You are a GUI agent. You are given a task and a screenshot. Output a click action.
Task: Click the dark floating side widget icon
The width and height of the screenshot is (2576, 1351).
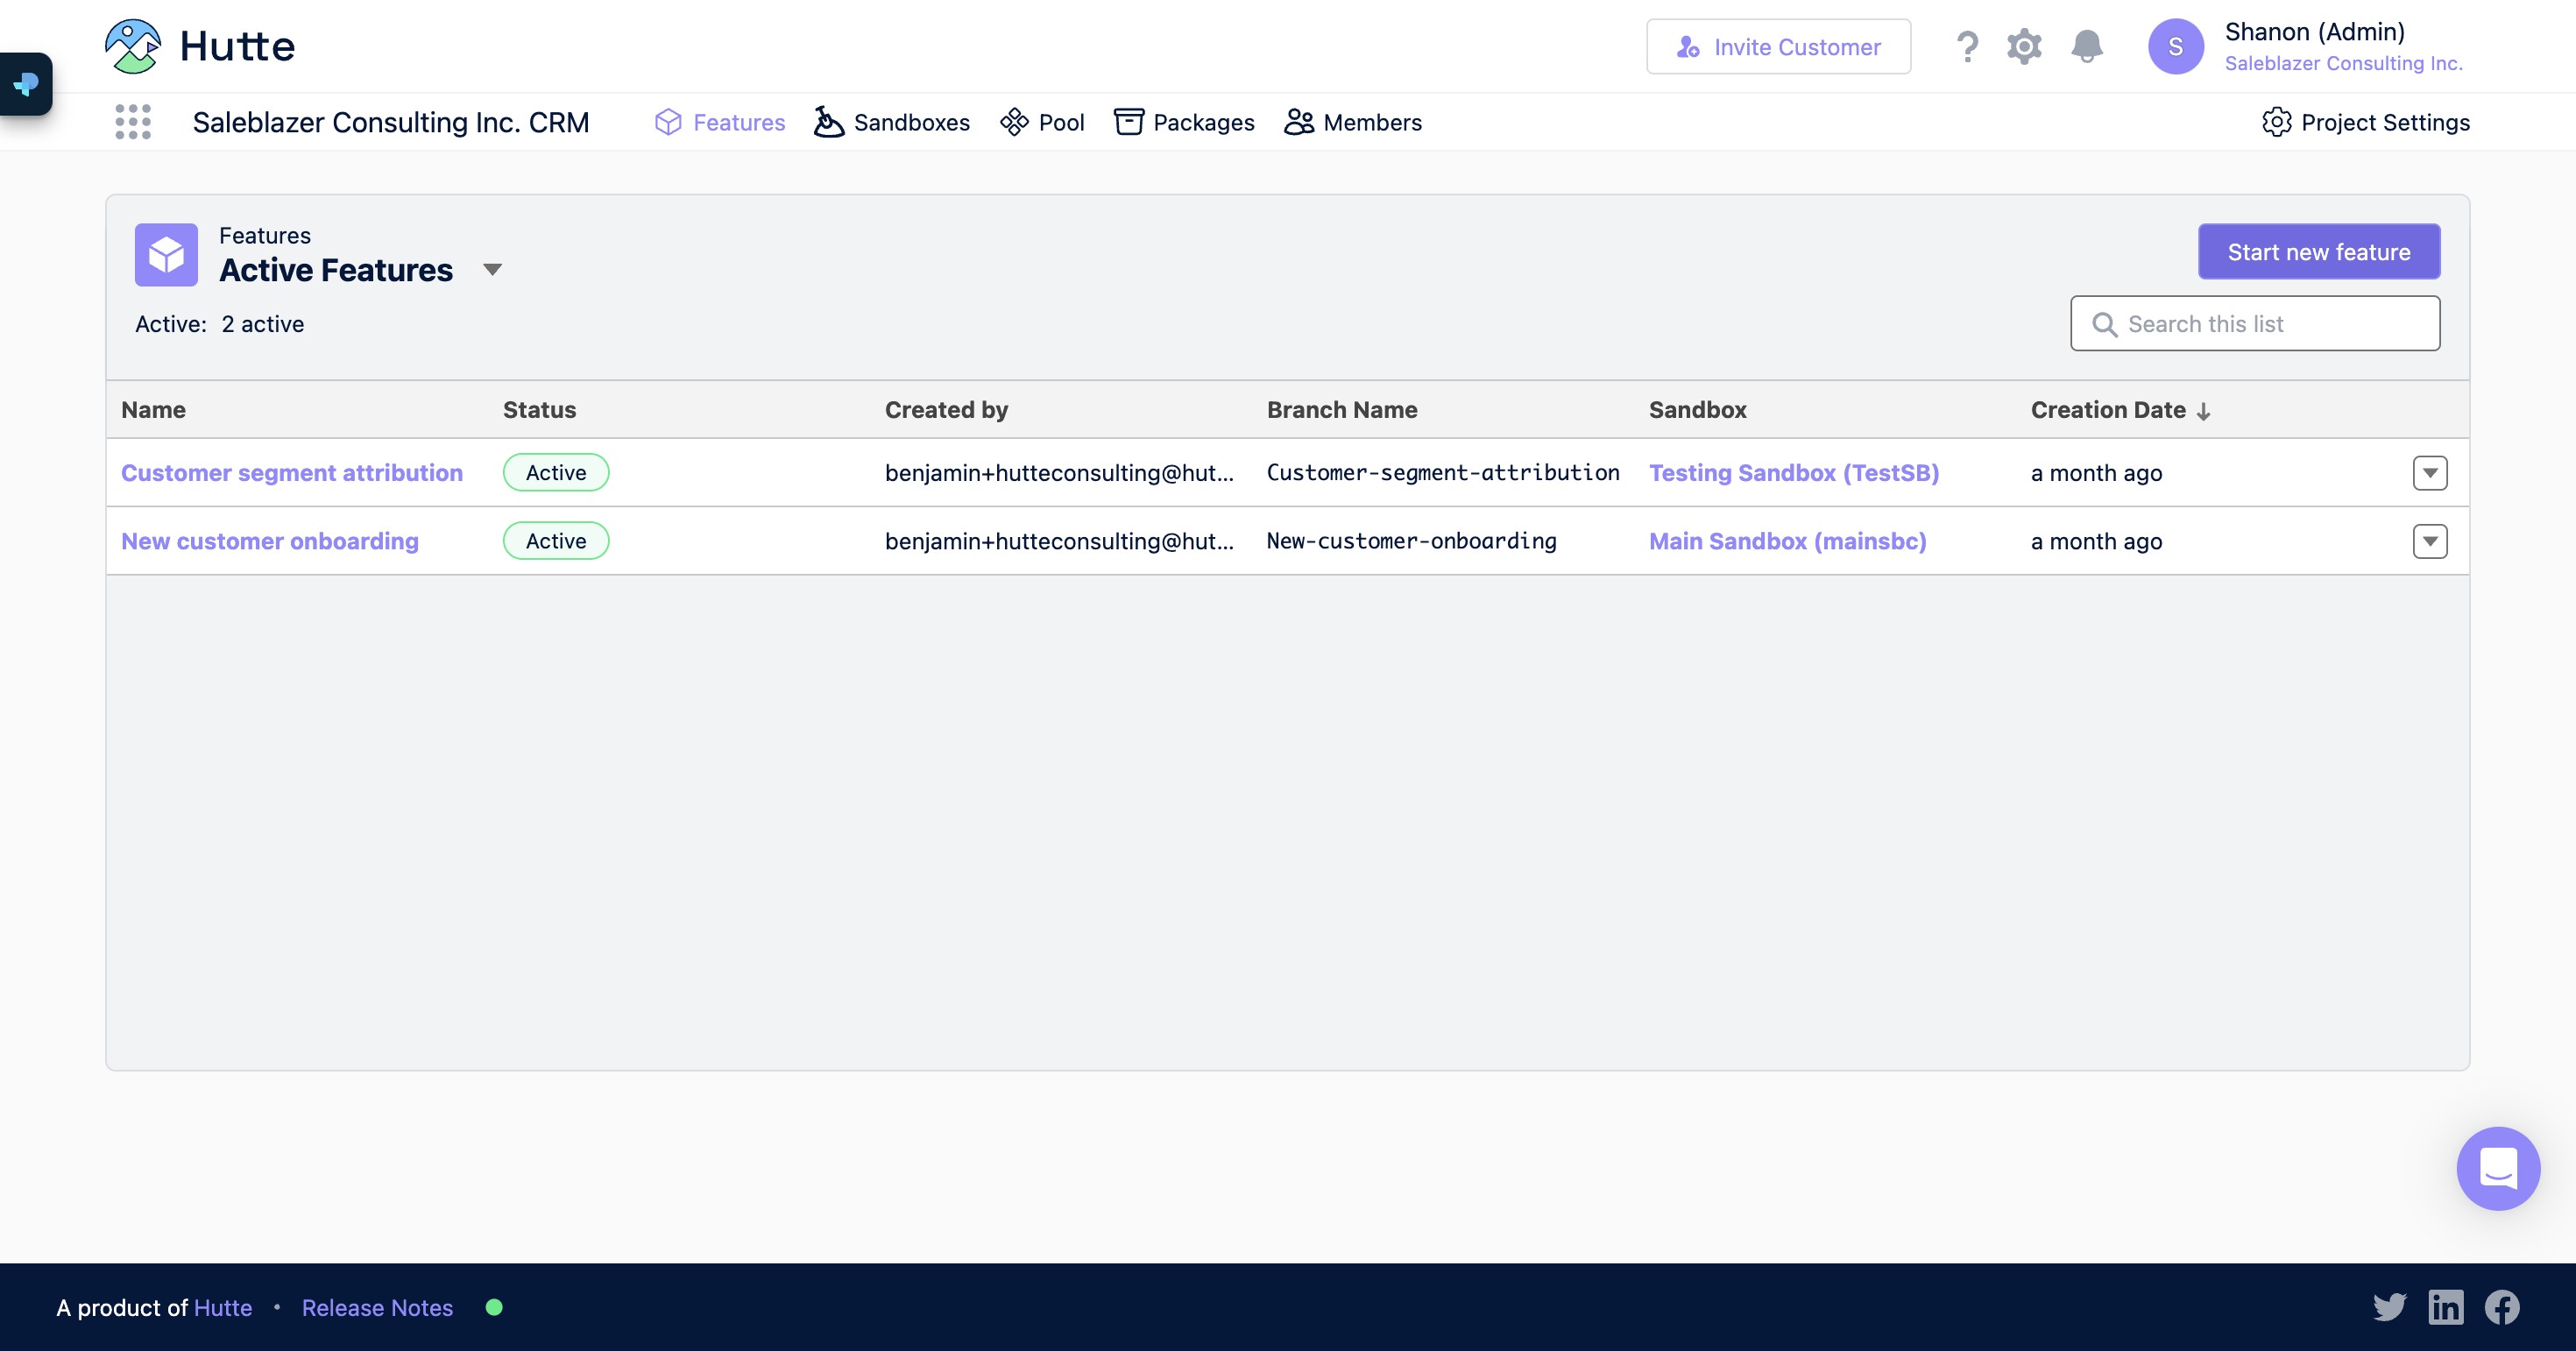point(26,84)
